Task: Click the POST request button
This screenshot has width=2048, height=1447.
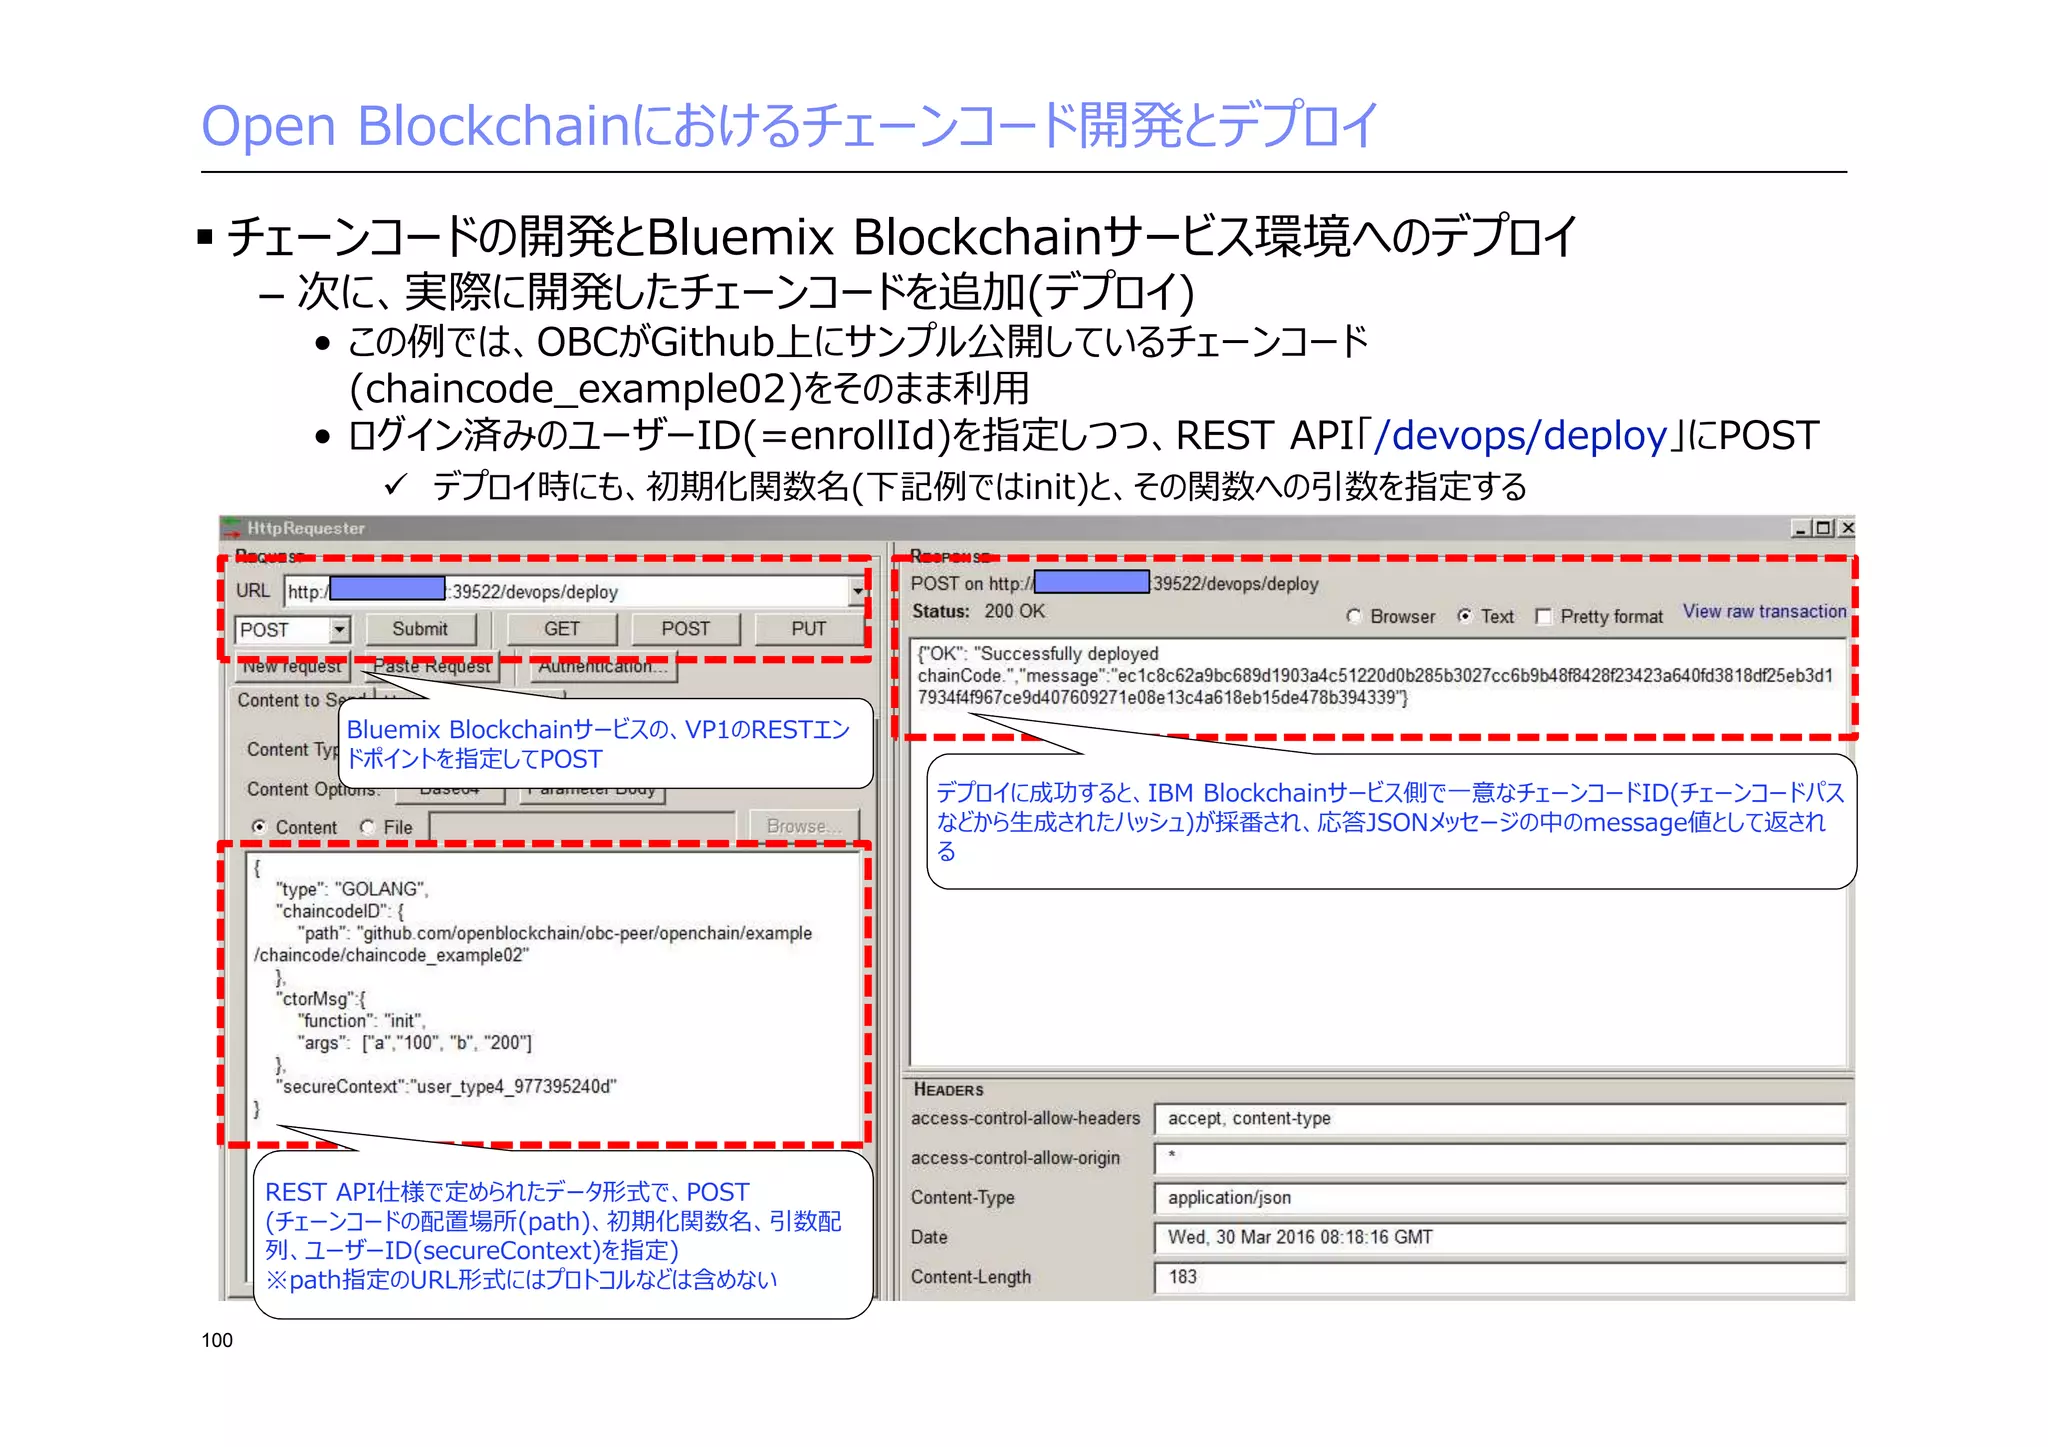Action: [x=685, y=629]
